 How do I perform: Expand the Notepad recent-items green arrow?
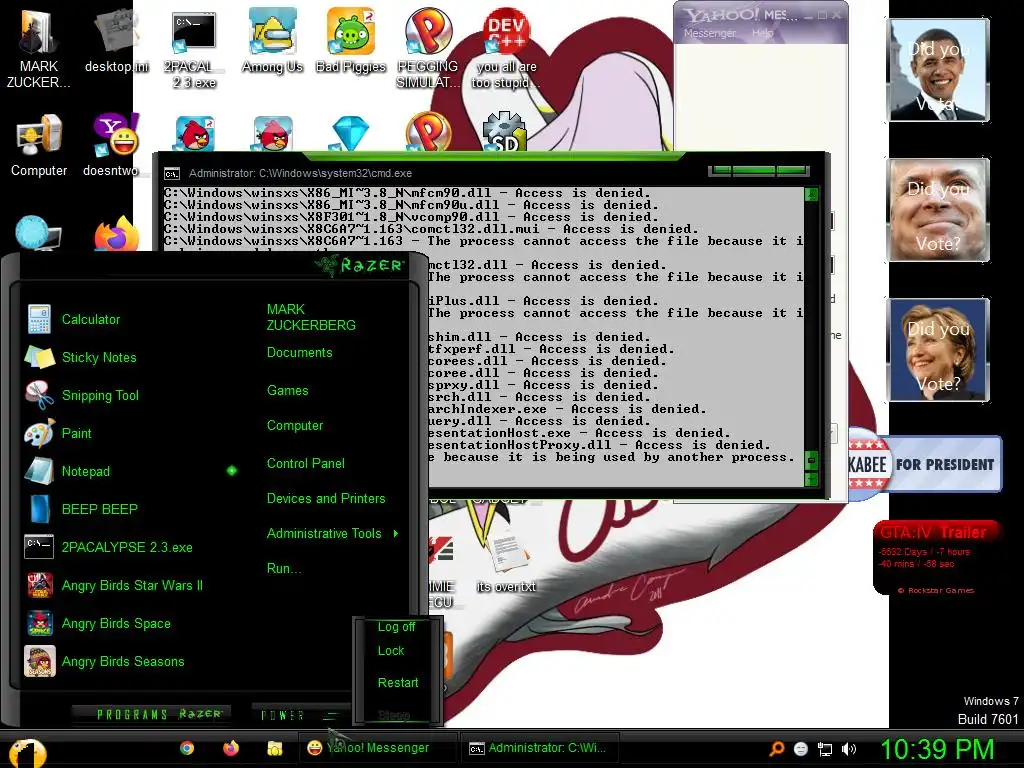pos(232,471)
